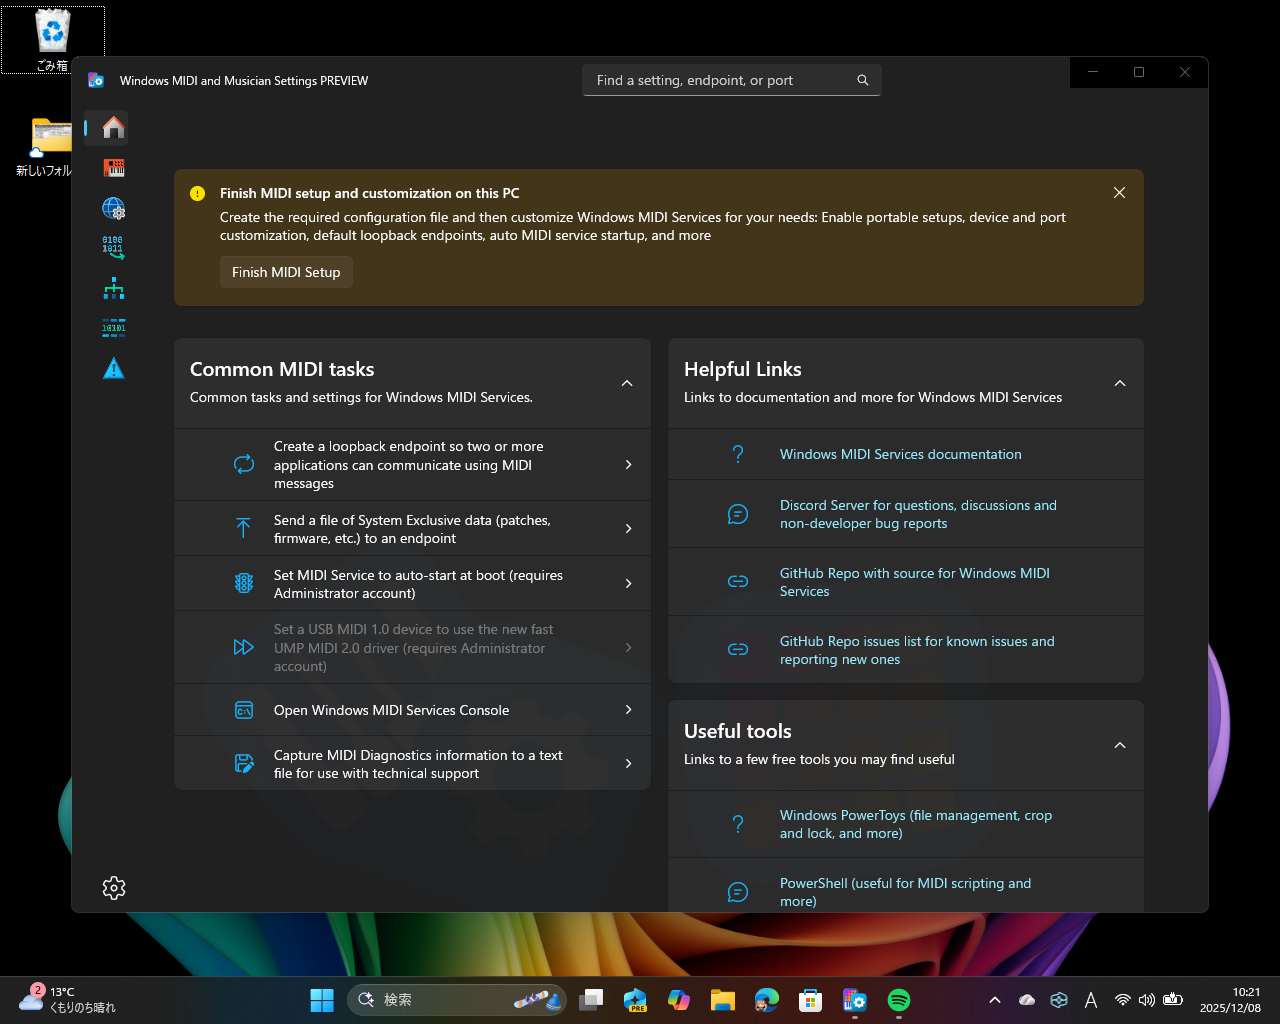Open Spotify from the taskbar
Viewport: 1280px width, 1024px height.
pyautogui.click(x=898, y=999)
